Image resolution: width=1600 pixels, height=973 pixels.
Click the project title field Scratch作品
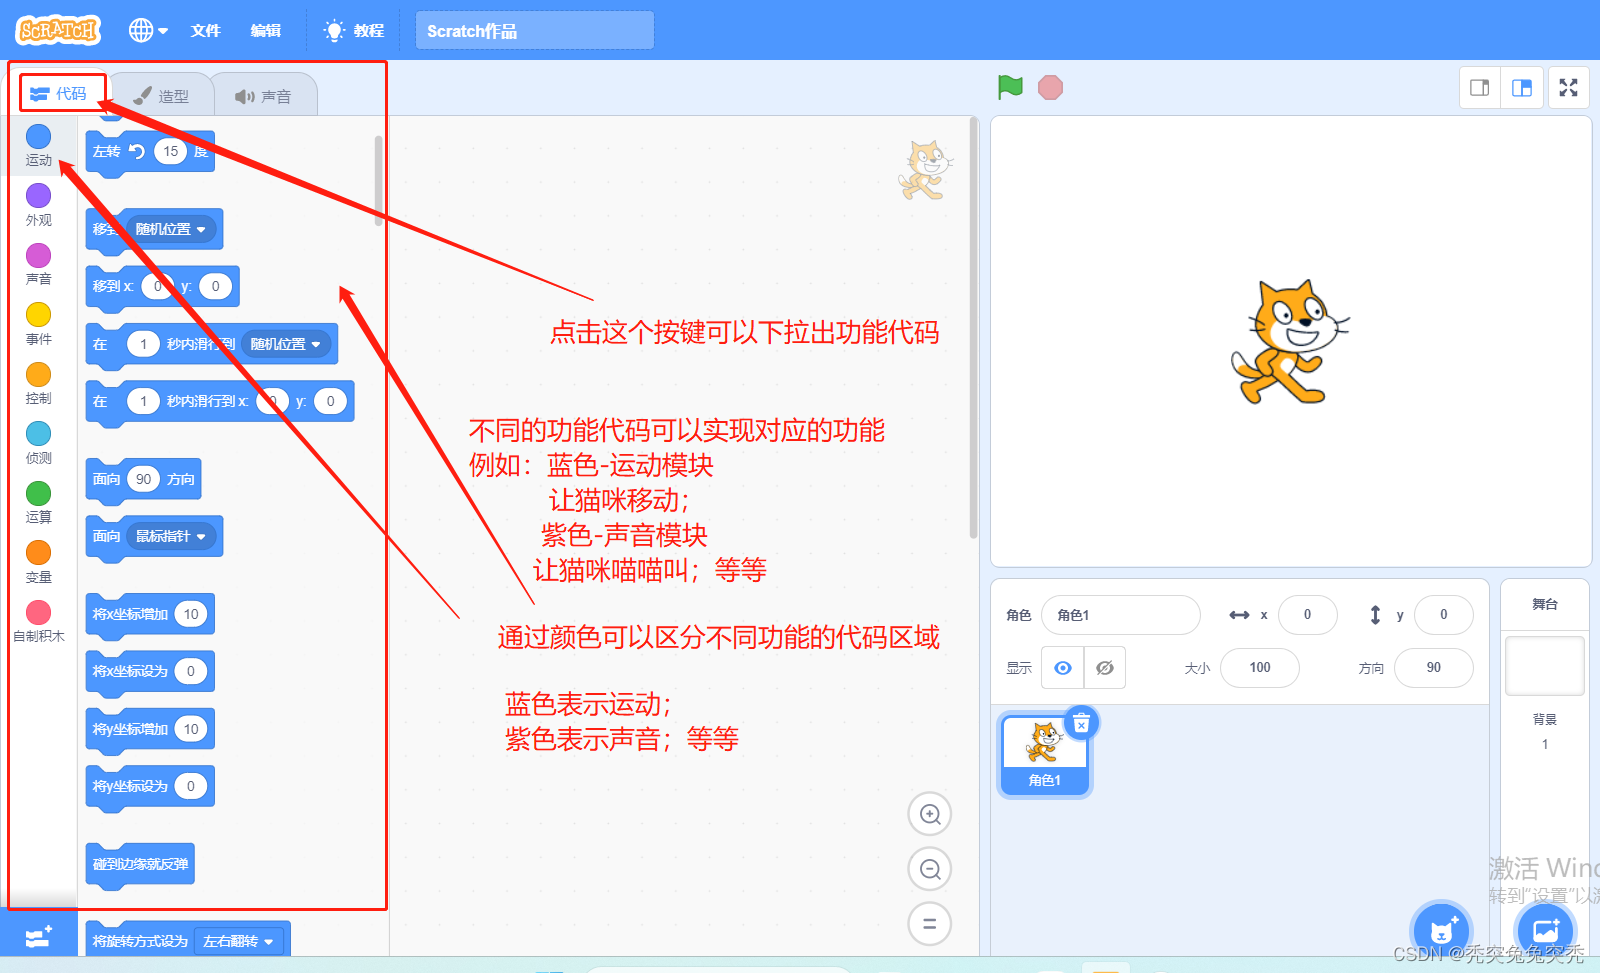(535, 30)
